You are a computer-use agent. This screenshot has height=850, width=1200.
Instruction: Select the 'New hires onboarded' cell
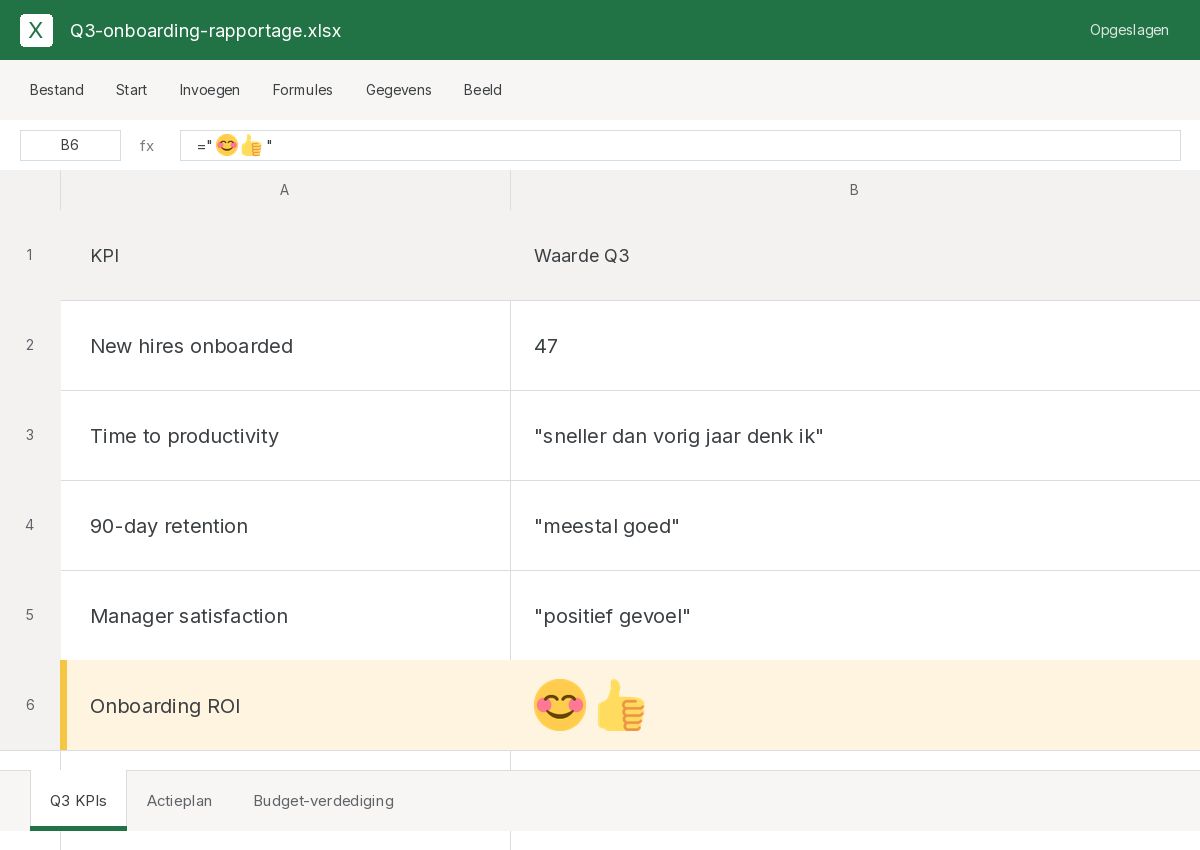click(x=285, y=345)
